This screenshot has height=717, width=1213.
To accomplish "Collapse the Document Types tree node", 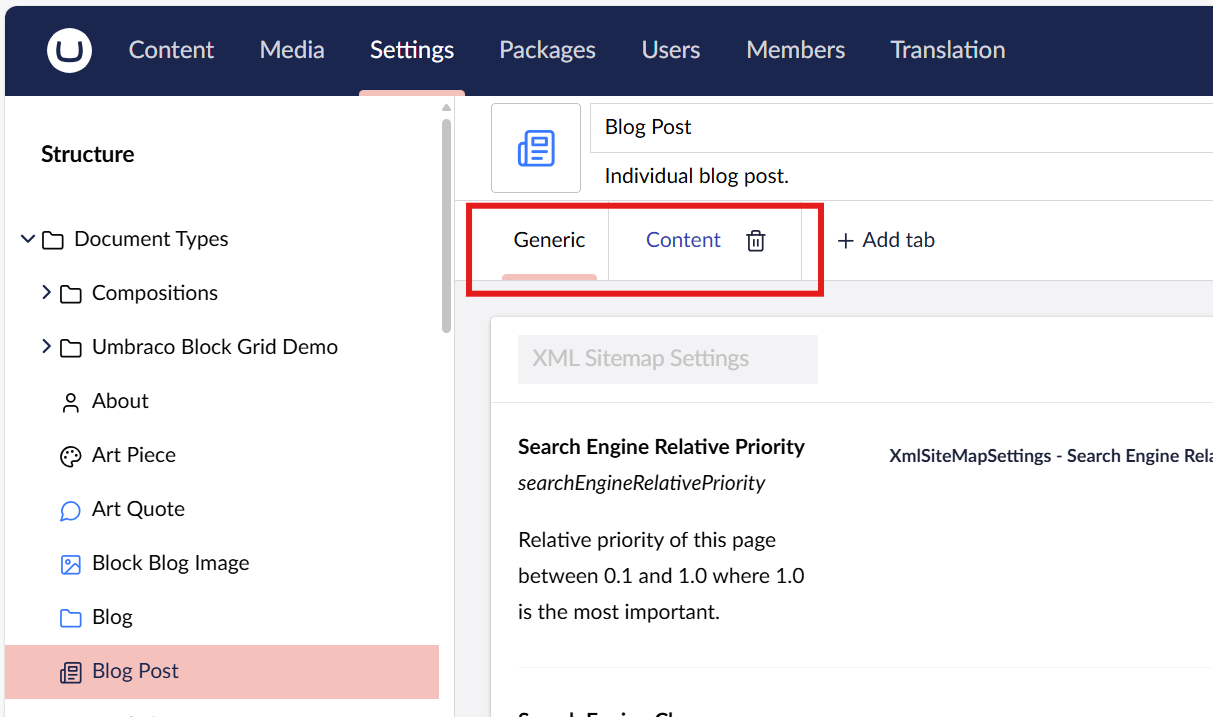I will click(x=28, y=239).
